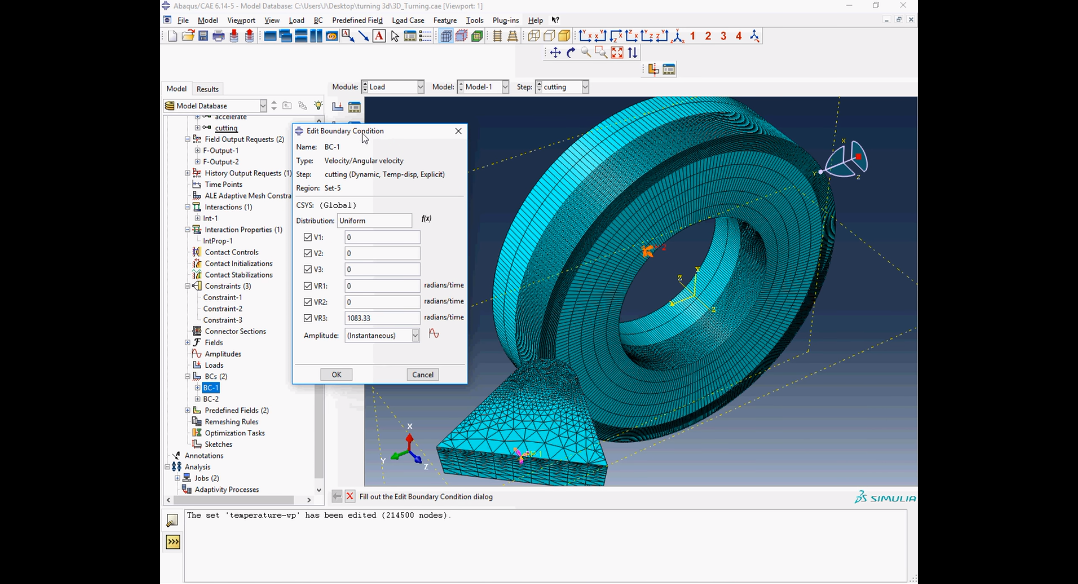Viewport: 1078px width, 584px height.
Task: Expand History Output Requests node
Action: 188,173
